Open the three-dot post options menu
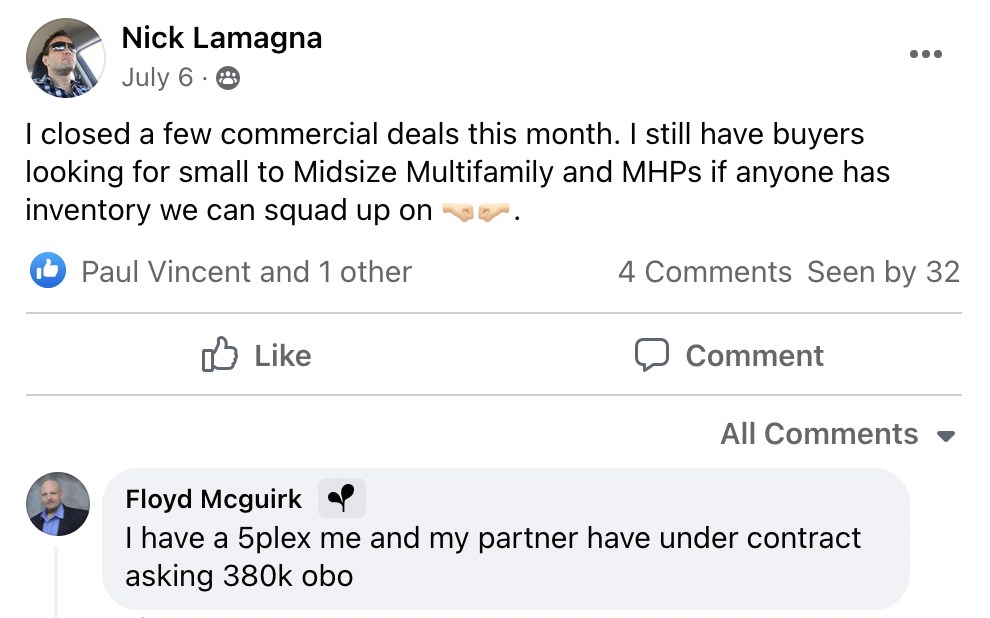 click(925, 54)
